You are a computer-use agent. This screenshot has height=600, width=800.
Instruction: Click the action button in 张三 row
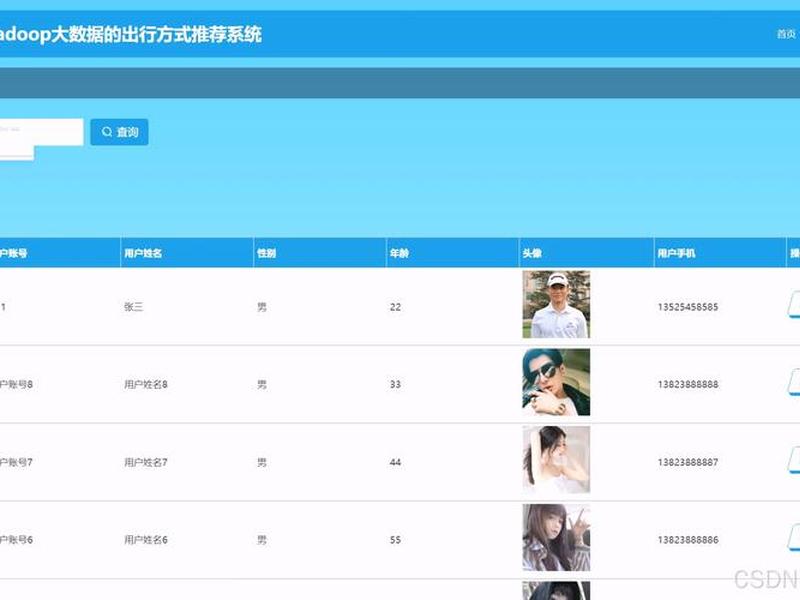(794, 305)
